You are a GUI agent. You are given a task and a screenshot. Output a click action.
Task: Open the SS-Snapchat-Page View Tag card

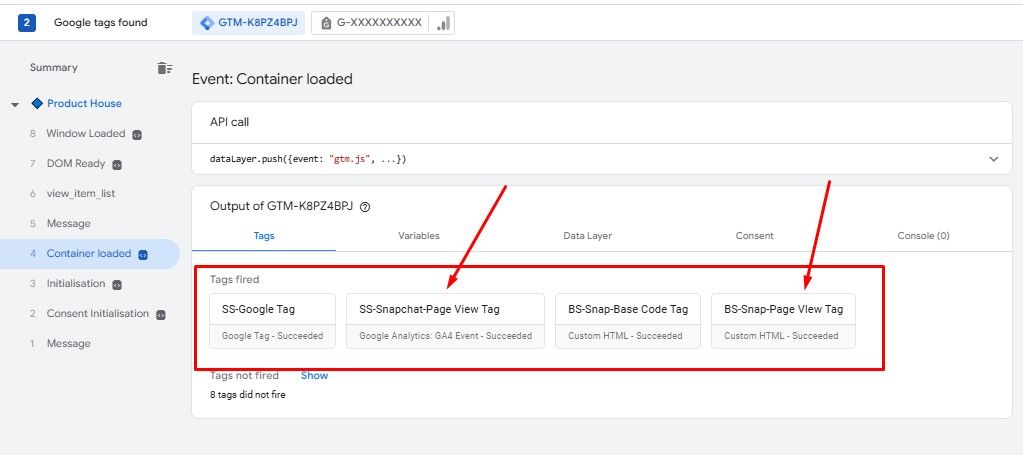point(445,321)
